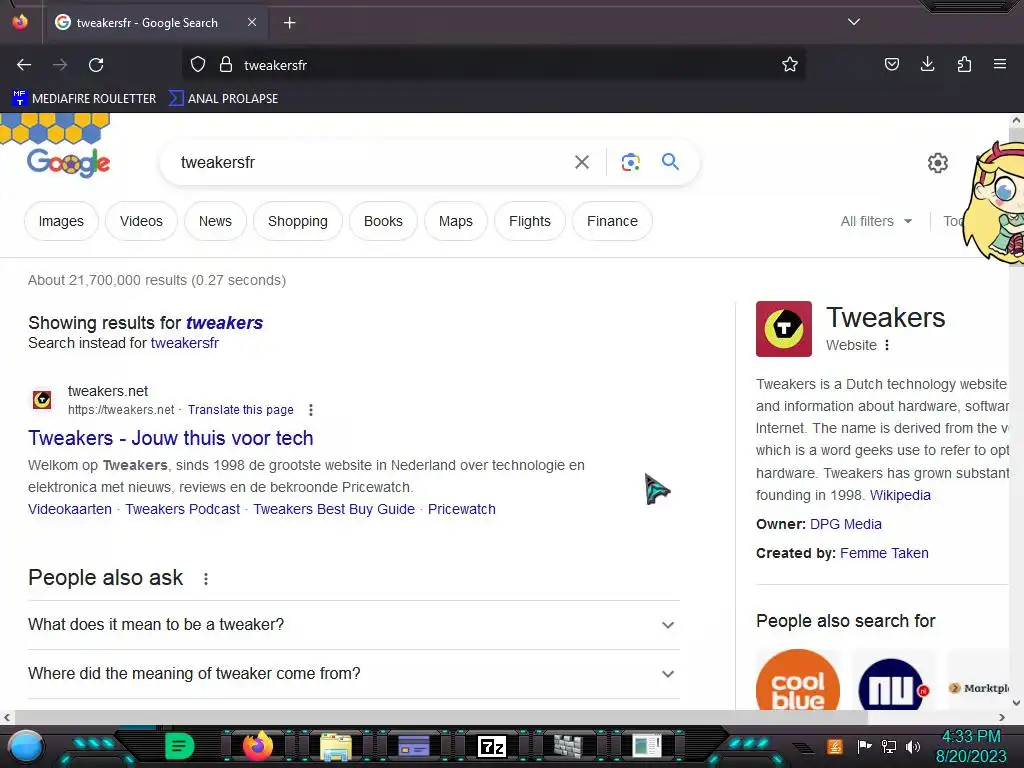1024x768 pixels.
Task: Open People also ask options menu
Action: (206, 579)
